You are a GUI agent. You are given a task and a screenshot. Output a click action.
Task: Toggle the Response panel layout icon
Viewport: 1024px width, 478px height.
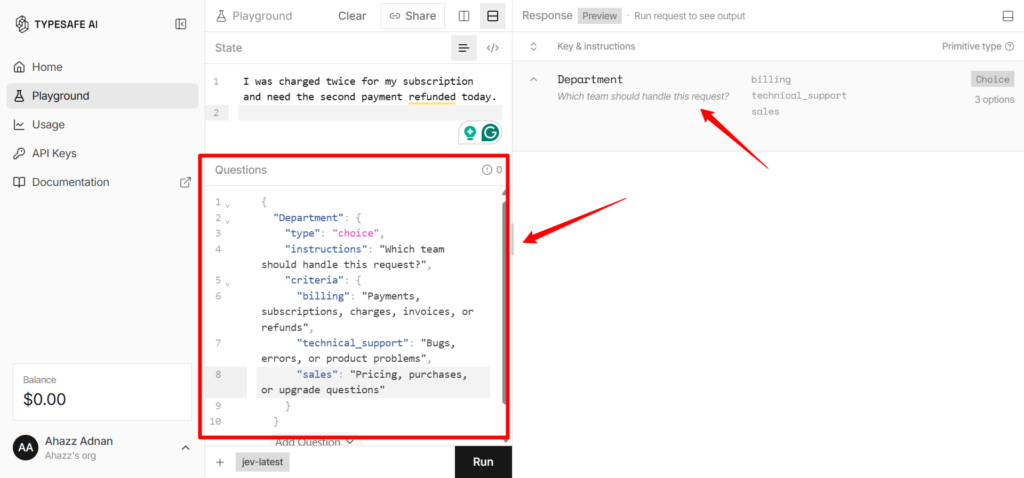point(1008,16)
